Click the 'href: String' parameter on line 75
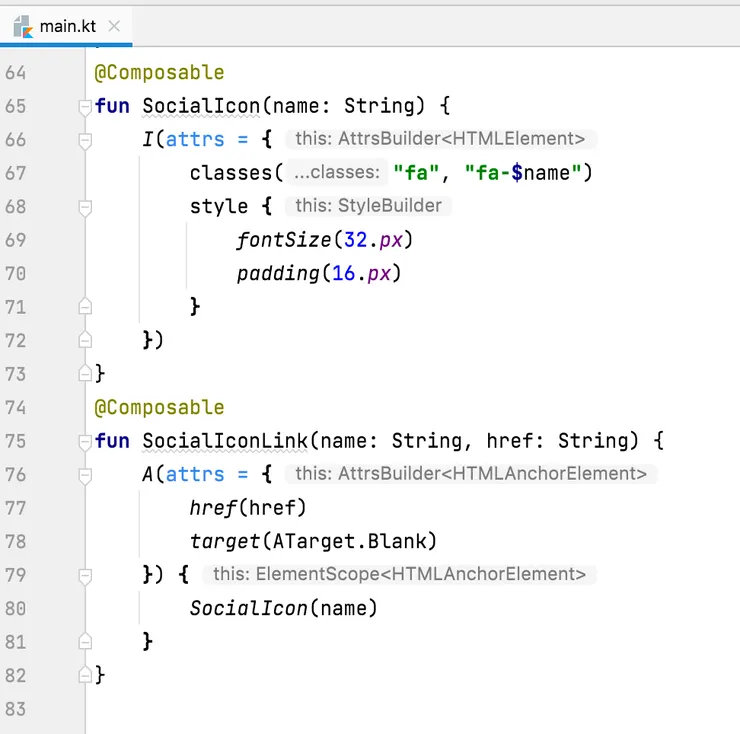This screenshot has width=740, height=734. [x=557, y=441]
